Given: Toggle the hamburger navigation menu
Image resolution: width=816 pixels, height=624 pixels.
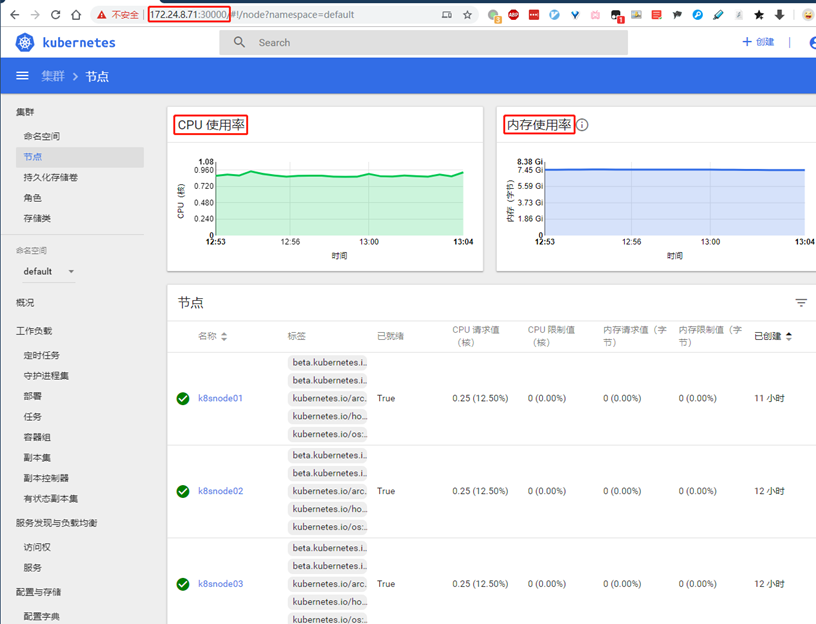Looking at the screenshot, I should point(22,76).
